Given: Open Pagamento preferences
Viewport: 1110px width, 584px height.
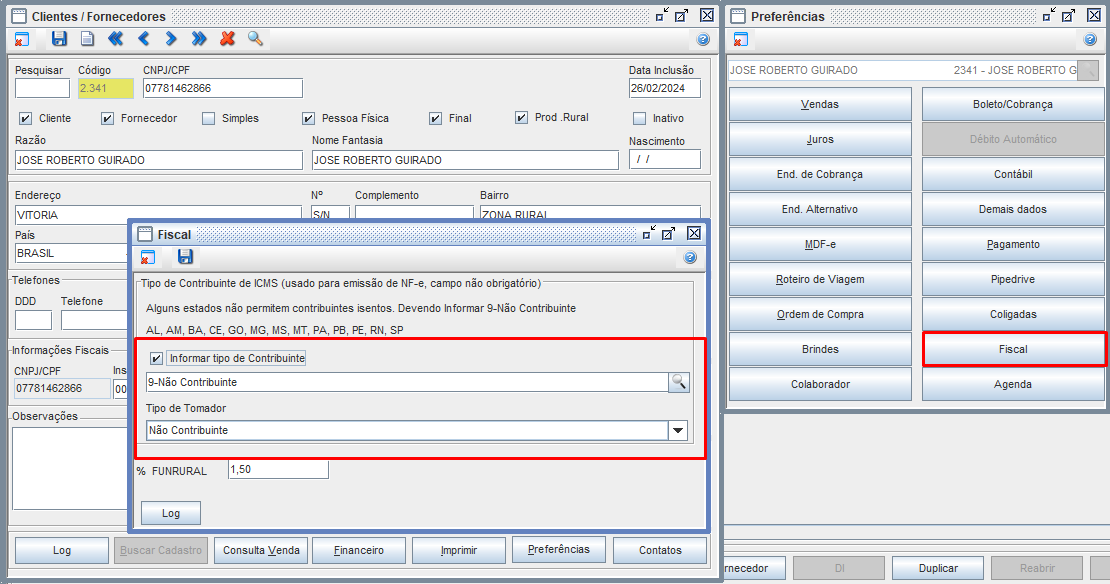Looking at the screenshot, I should point(1013,244).
